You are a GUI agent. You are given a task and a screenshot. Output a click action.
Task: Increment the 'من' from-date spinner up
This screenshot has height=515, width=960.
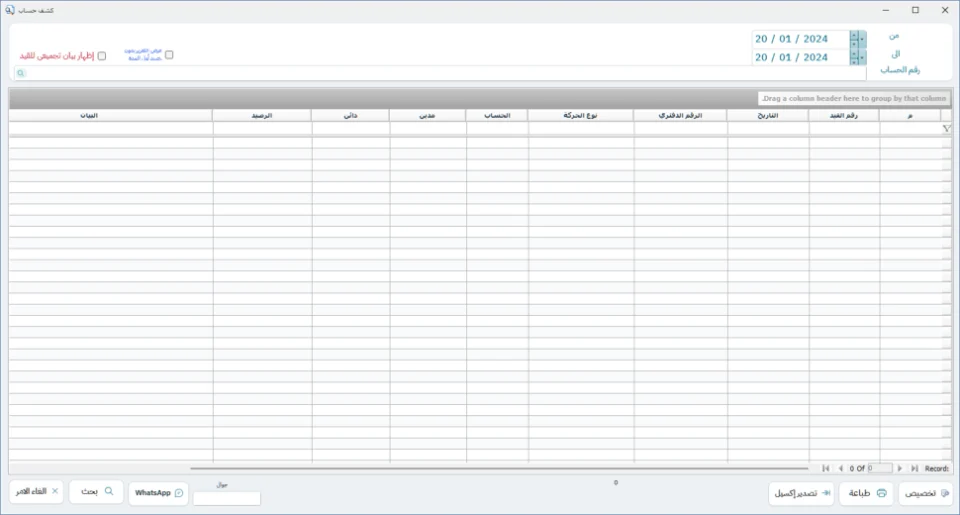pos(854,36)
